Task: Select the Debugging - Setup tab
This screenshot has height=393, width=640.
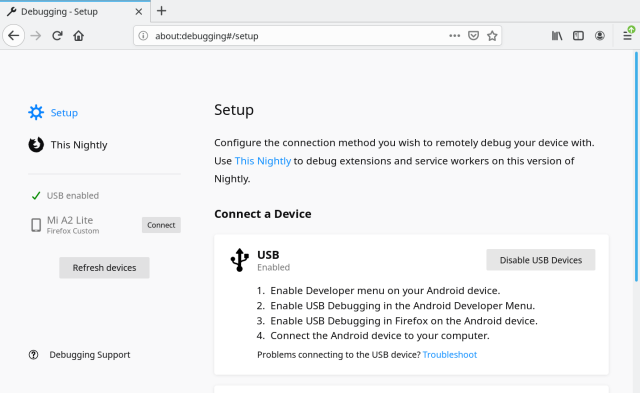Action: click(x=75, y=11)
